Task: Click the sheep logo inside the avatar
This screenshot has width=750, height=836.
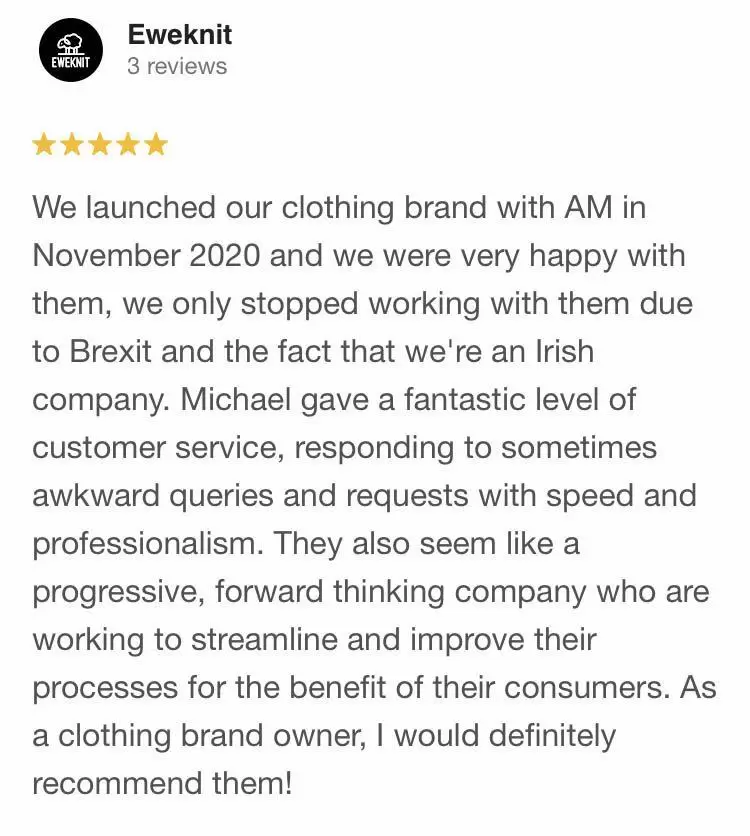Action: click(70, 44)
